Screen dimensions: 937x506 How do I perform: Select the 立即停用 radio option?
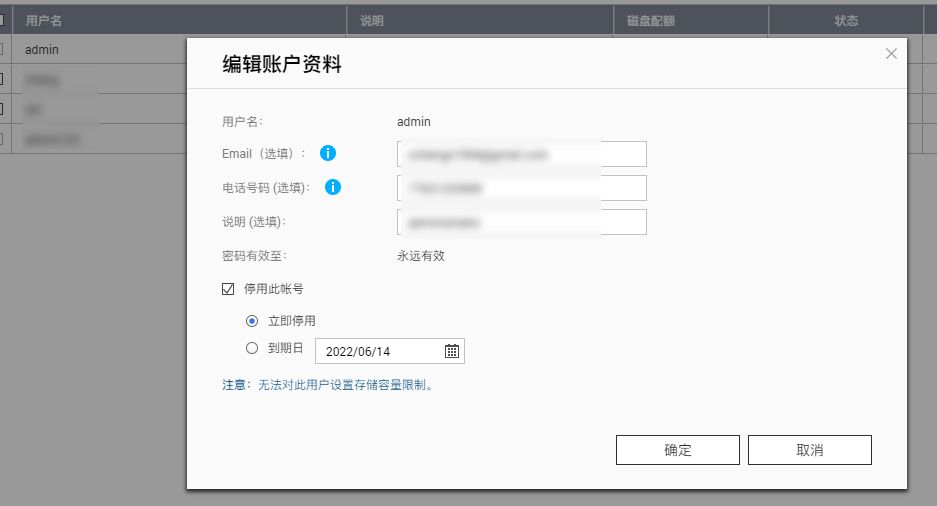(x=252, y=321)
